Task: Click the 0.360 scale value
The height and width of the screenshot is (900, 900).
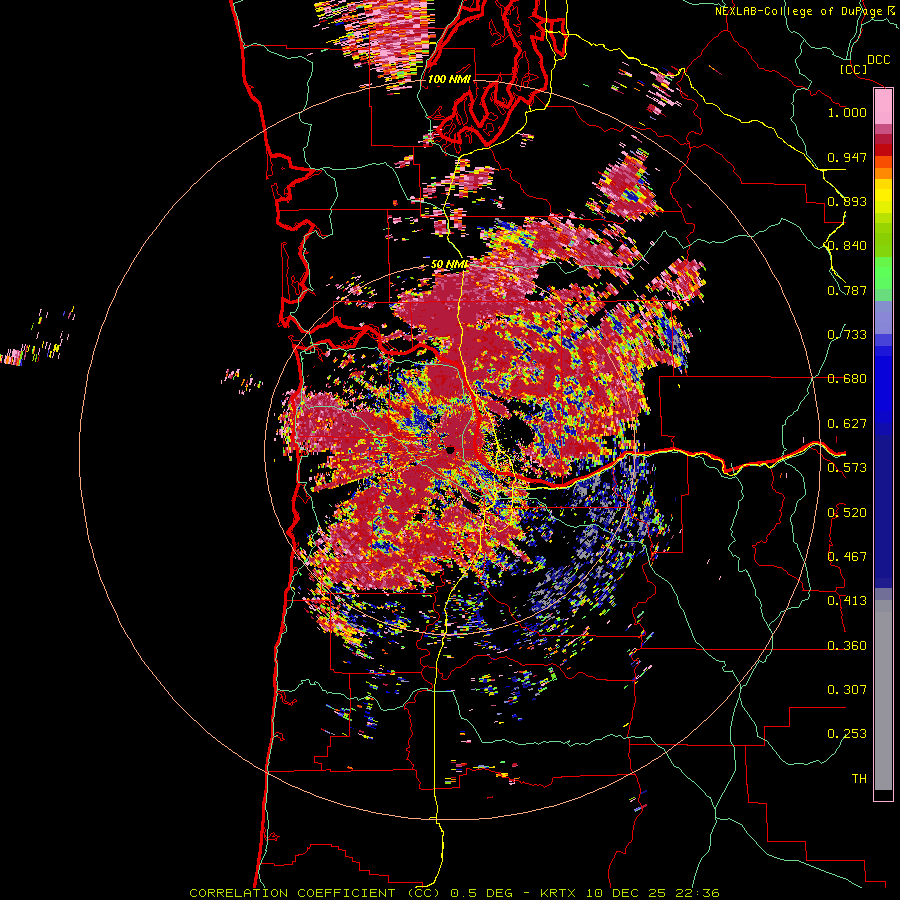Action: click(847, 646)
